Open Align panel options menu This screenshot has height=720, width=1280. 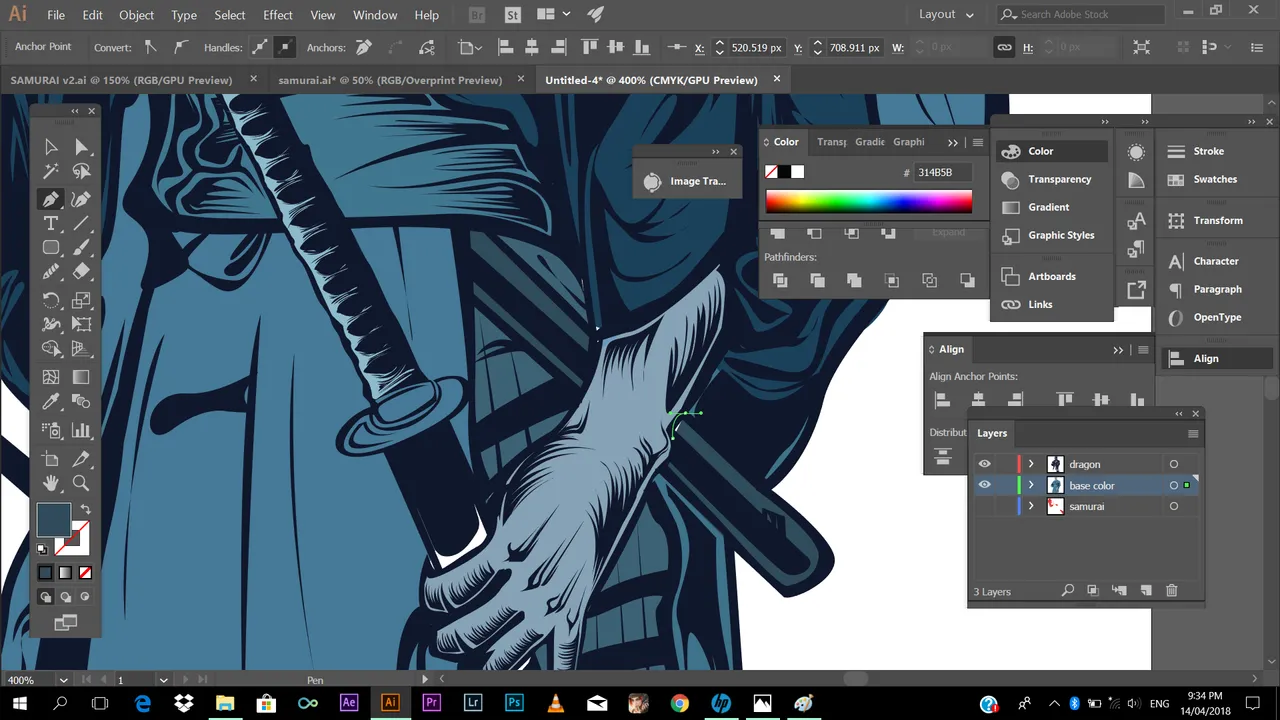[1143, 350]
